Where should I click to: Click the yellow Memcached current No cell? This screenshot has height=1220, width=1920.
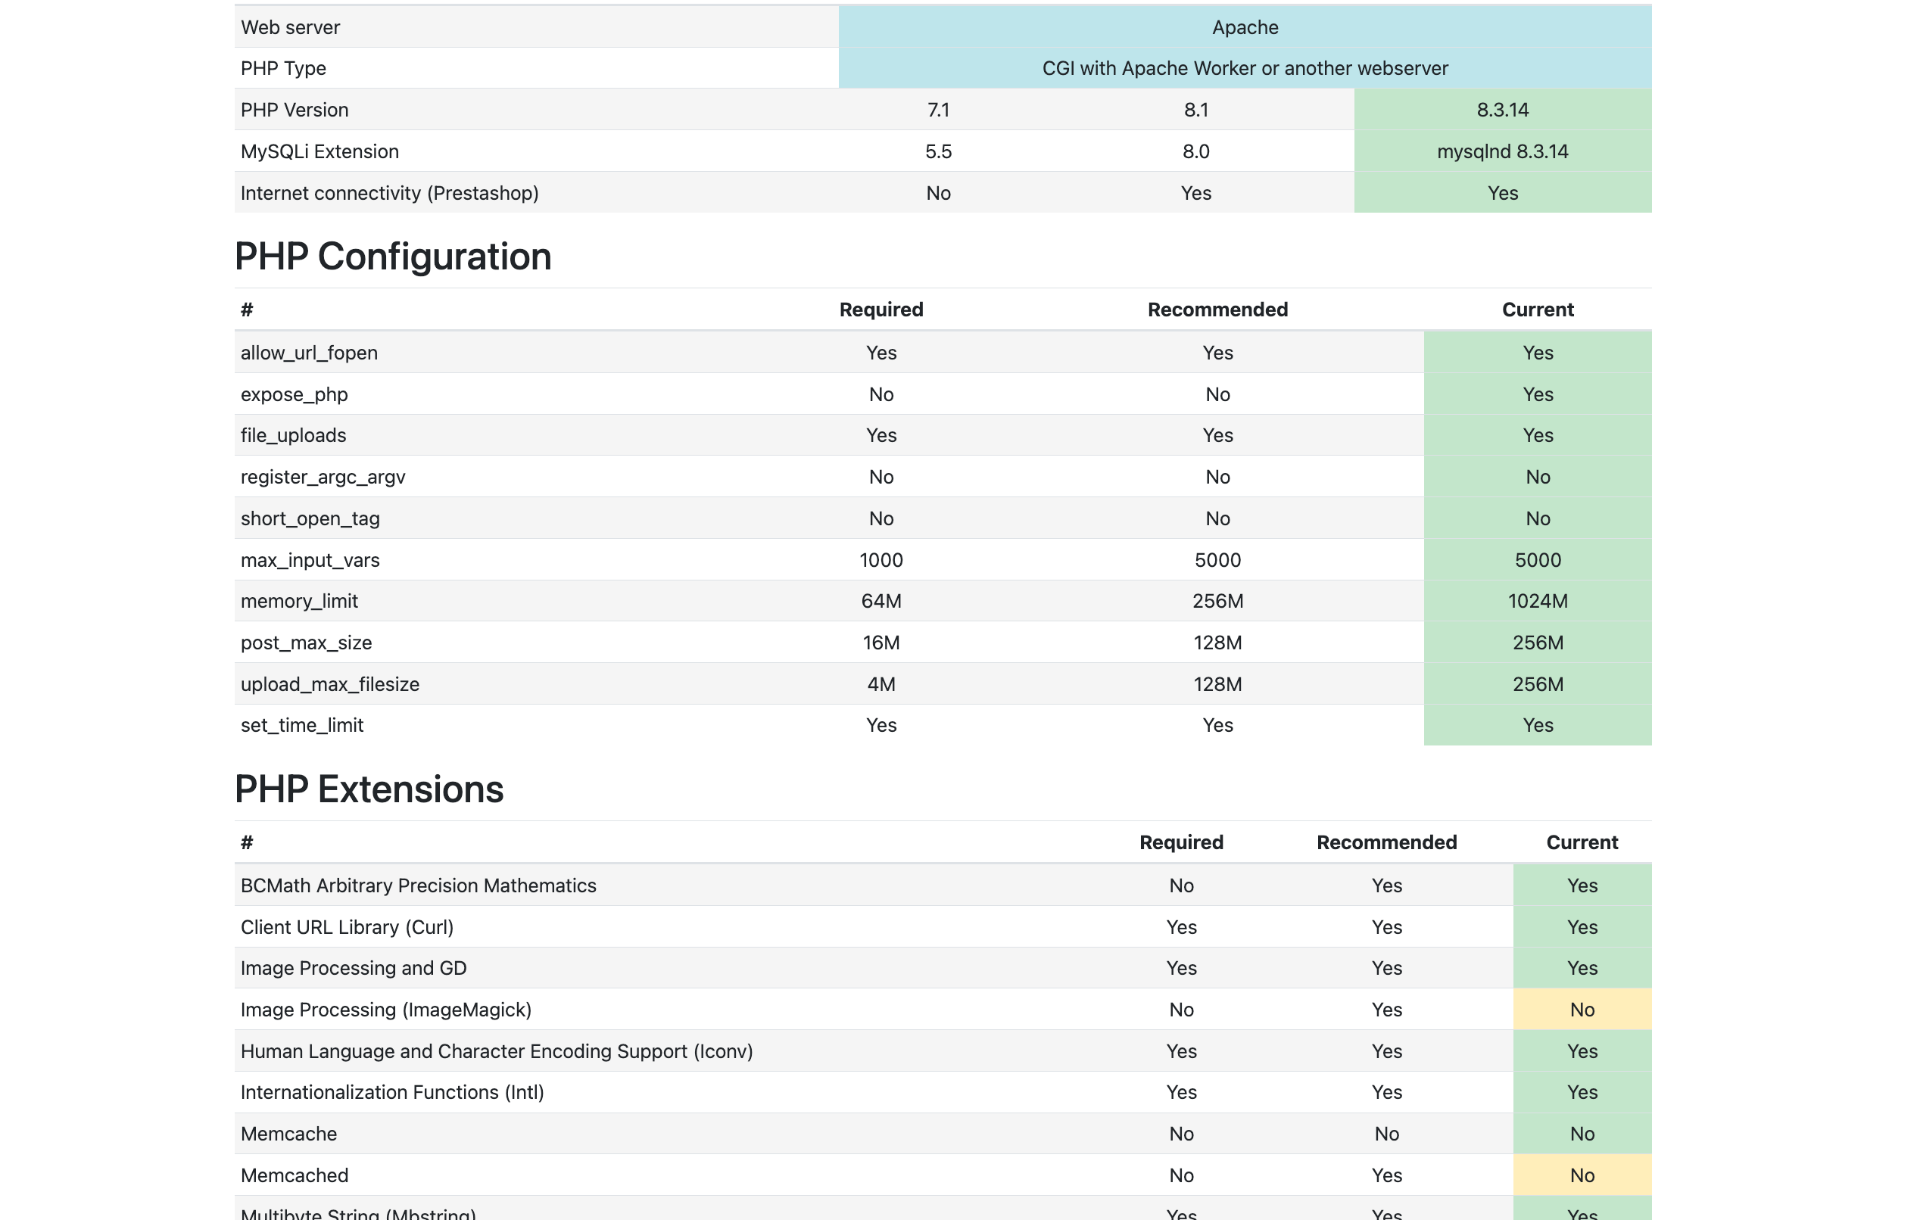pos(1581,1176)
